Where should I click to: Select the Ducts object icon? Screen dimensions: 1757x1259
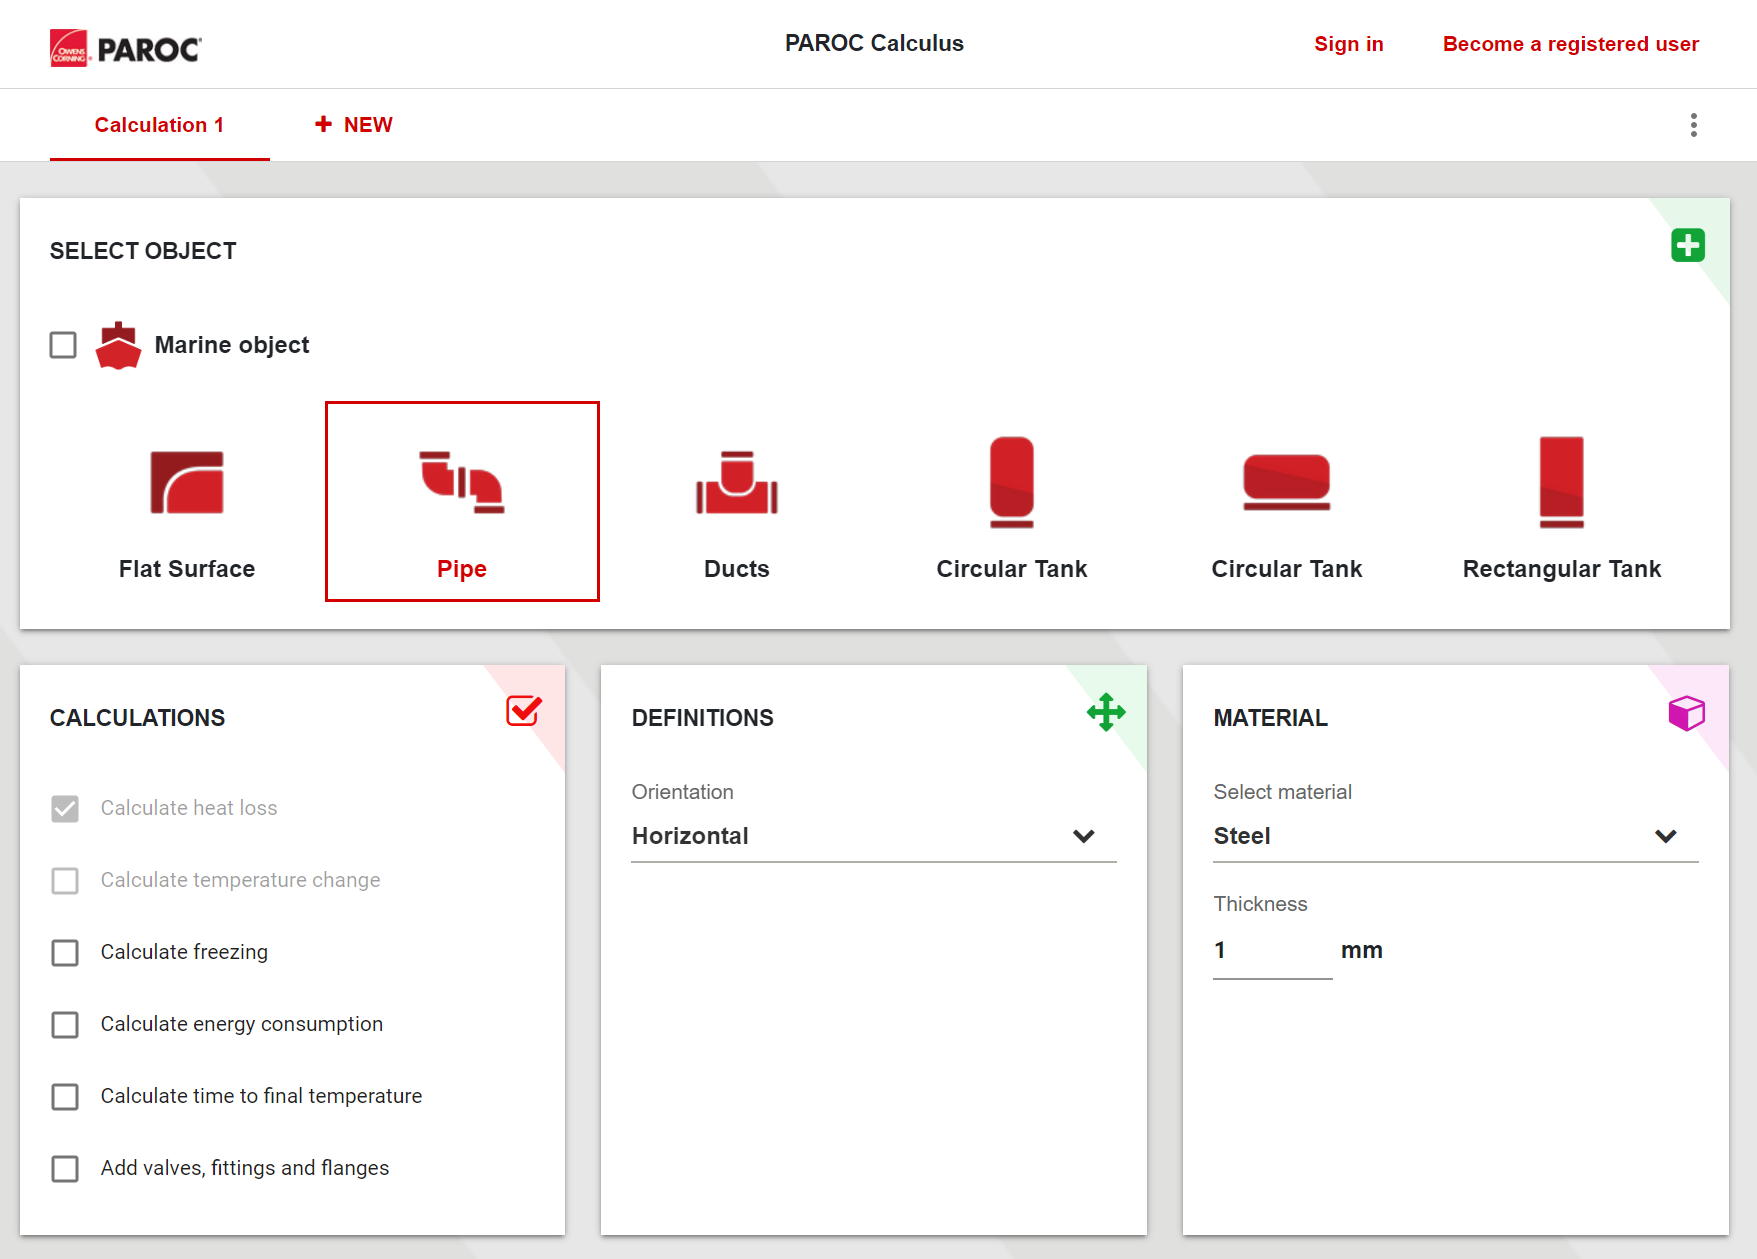pos(737,483)
